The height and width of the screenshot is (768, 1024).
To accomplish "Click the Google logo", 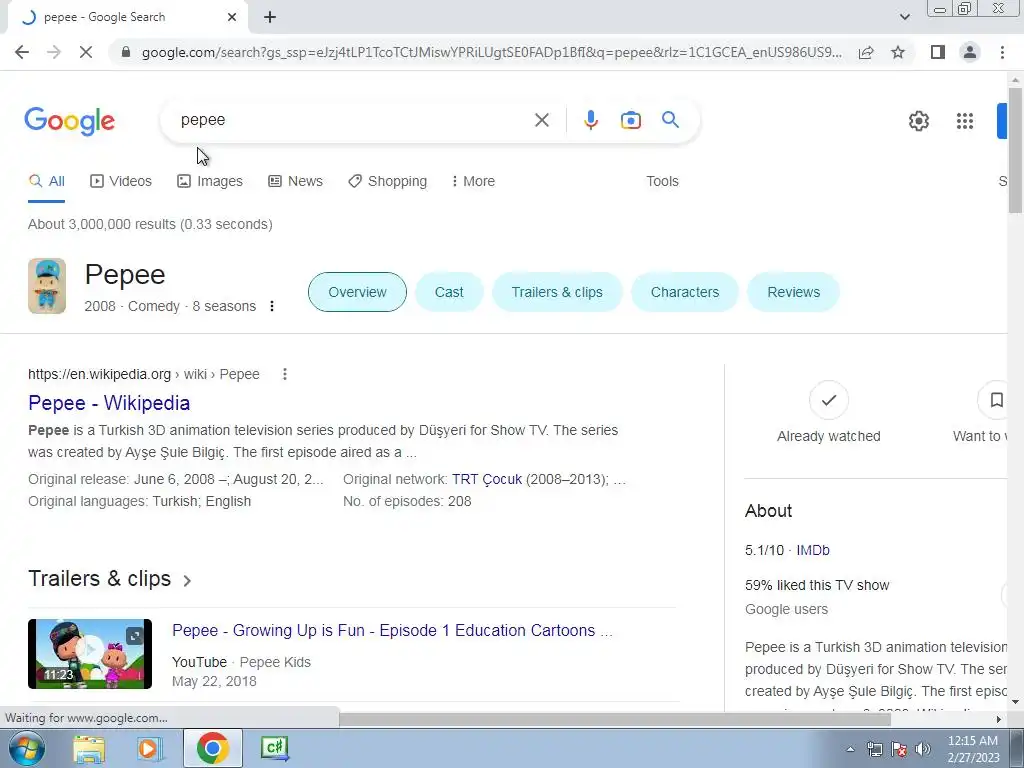I will pyautogui.click(x=70, y=121).
